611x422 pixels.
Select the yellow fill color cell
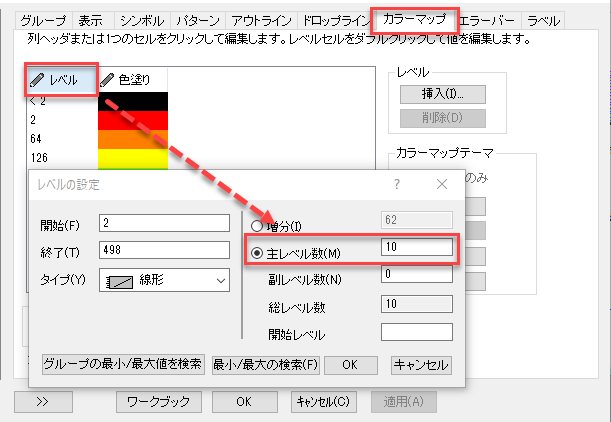(x=133, y=158)
